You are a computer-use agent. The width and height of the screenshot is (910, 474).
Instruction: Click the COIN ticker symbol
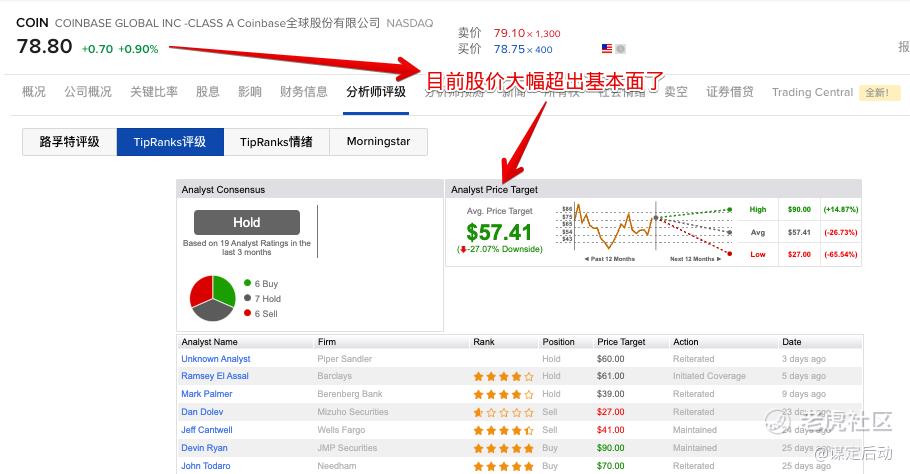pyautogui.click(x=32, y=23)
